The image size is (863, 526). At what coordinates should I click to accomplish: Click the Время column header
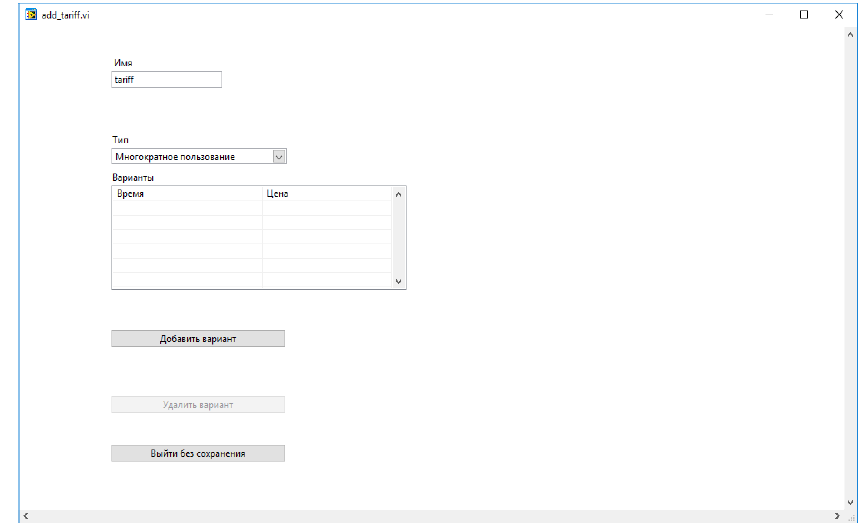[187, 194]
